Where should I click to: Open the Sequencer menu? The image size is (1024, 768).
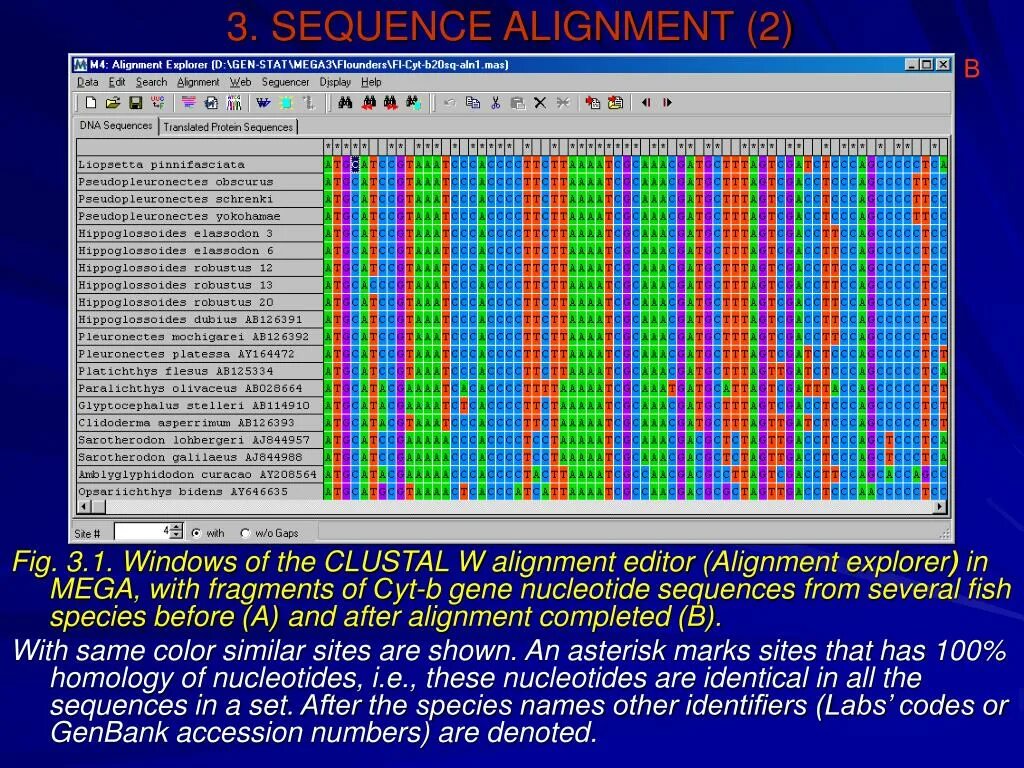[285, 82]
